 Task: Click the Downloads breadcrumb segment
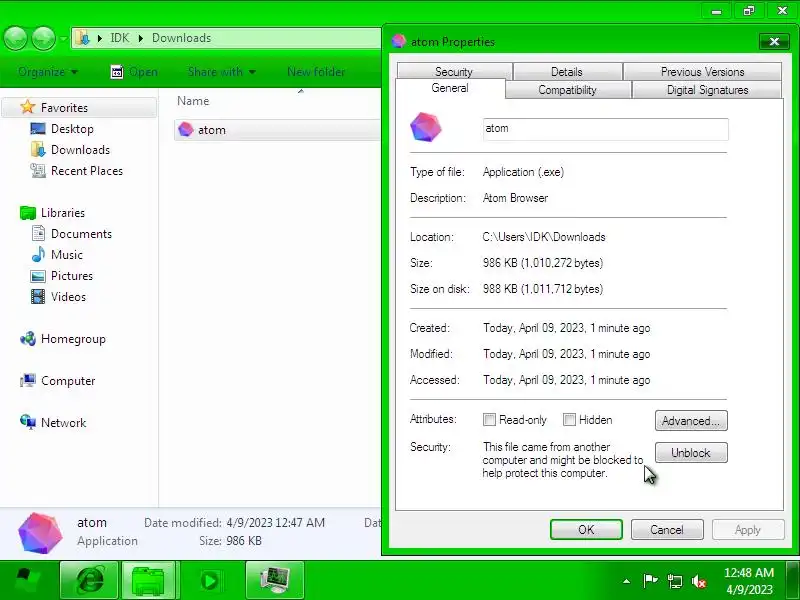[182, 38]
